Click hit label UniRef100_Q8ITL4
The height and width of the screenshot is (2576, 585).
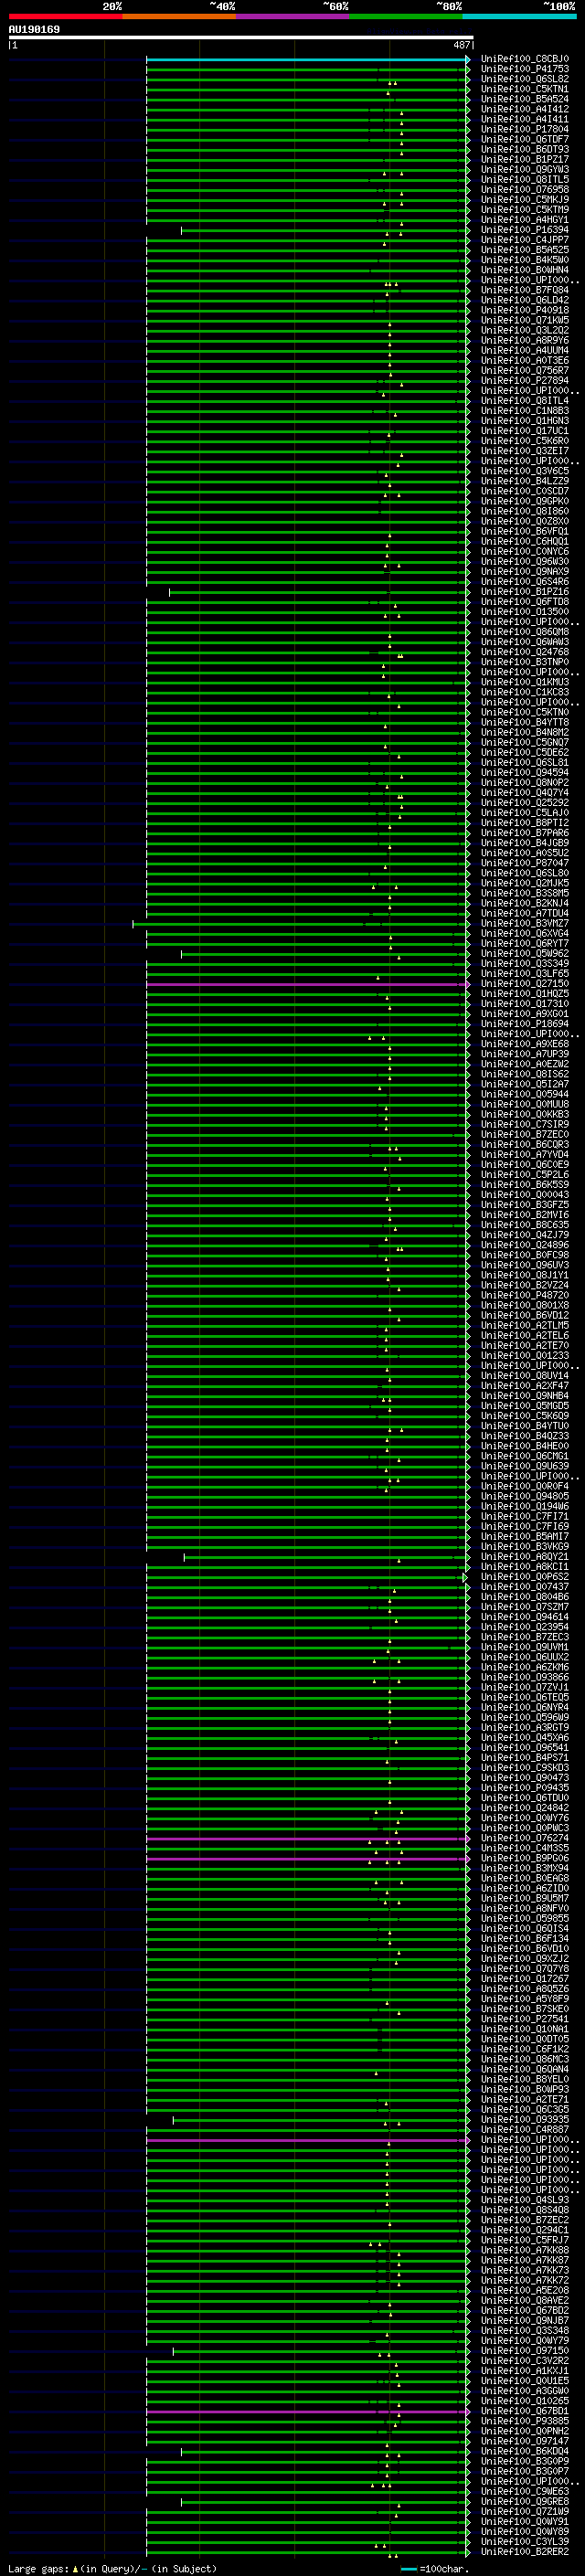click(x=525, y=401)
